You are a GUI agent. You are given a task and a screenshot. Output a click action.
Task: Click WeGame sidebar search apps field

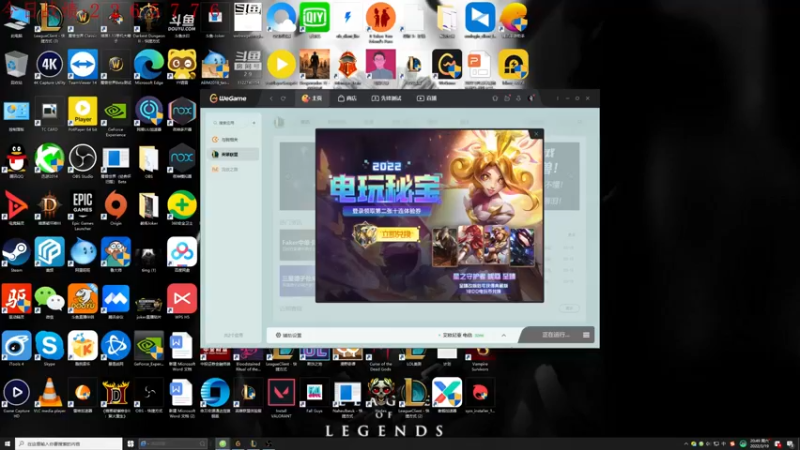click(230, 123)
